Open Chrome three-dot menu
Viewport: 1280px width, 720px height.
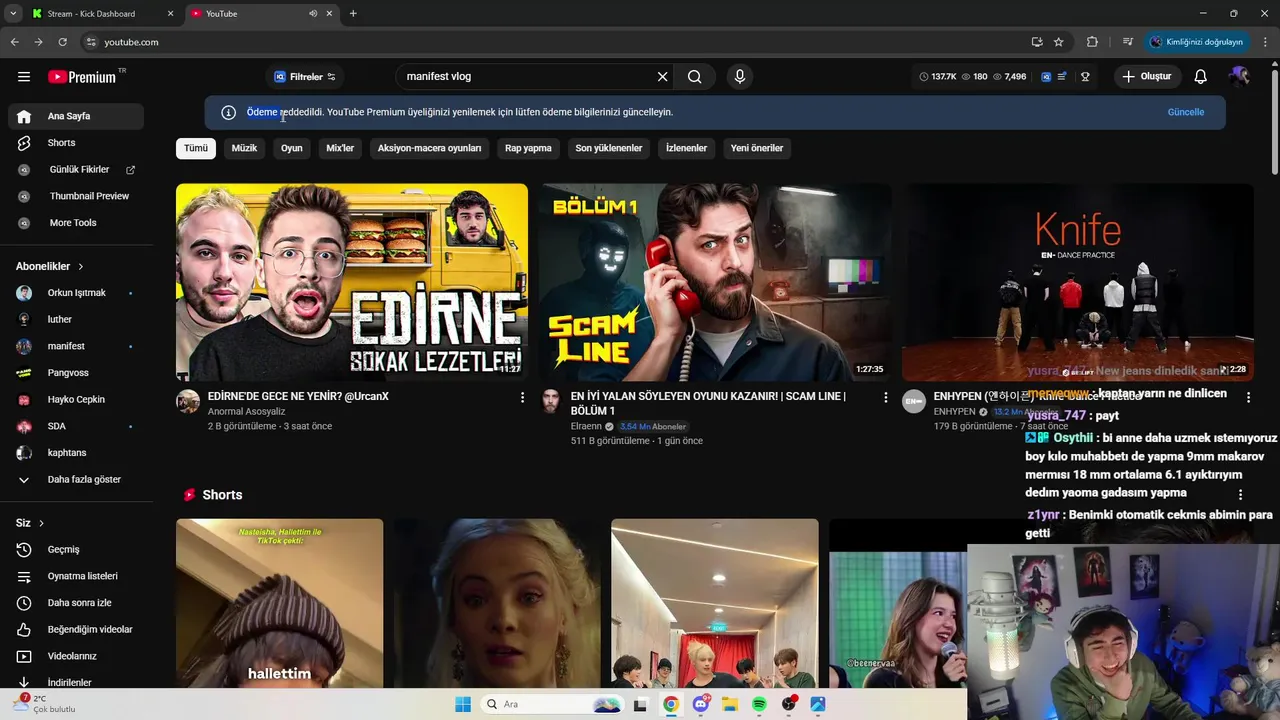(x=1266, y=42)
